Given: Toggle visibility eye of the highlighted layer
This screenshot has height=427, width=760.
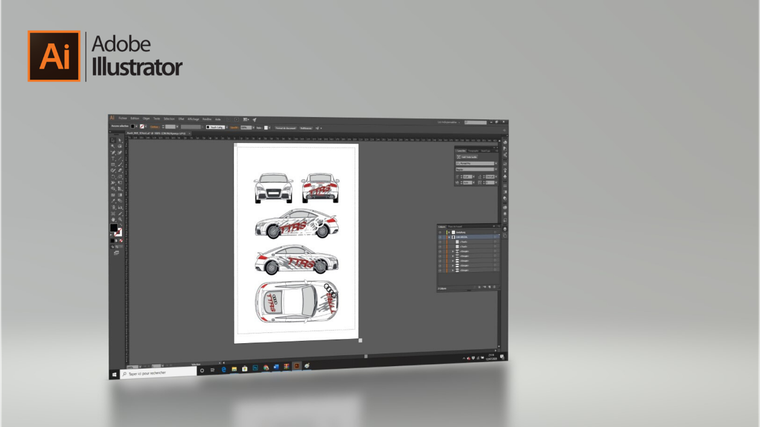Looking at the screenshot, I should click(x=440, y=237).
